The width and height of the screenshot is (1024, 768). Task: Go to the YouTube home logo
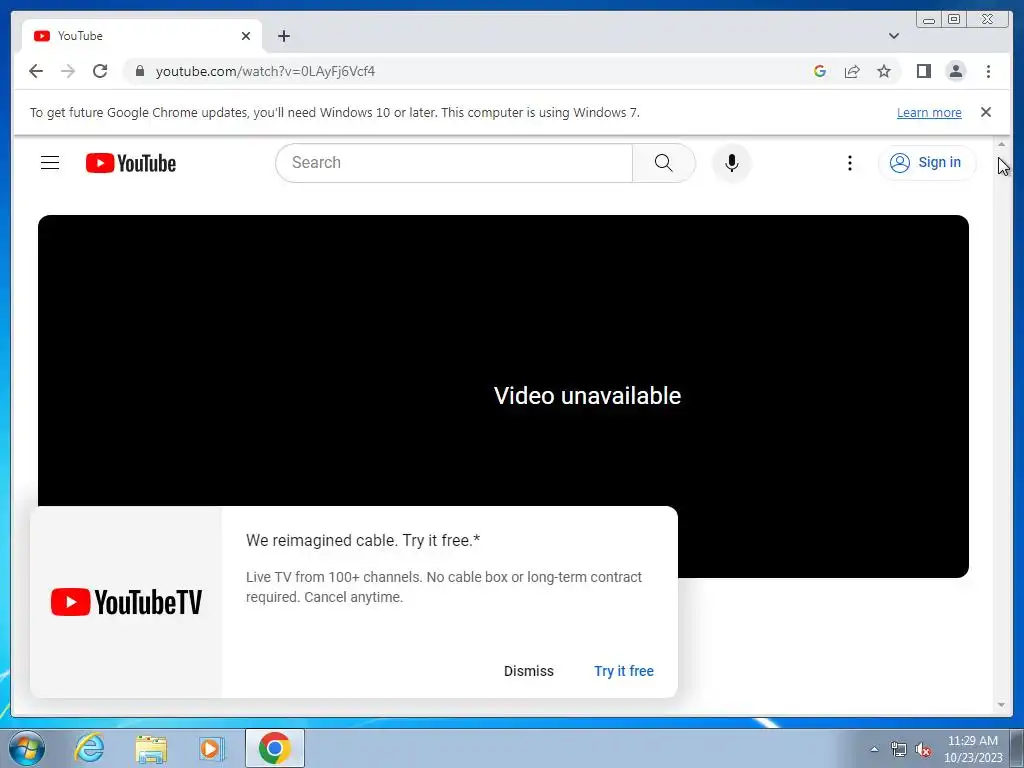pos(131,163)
